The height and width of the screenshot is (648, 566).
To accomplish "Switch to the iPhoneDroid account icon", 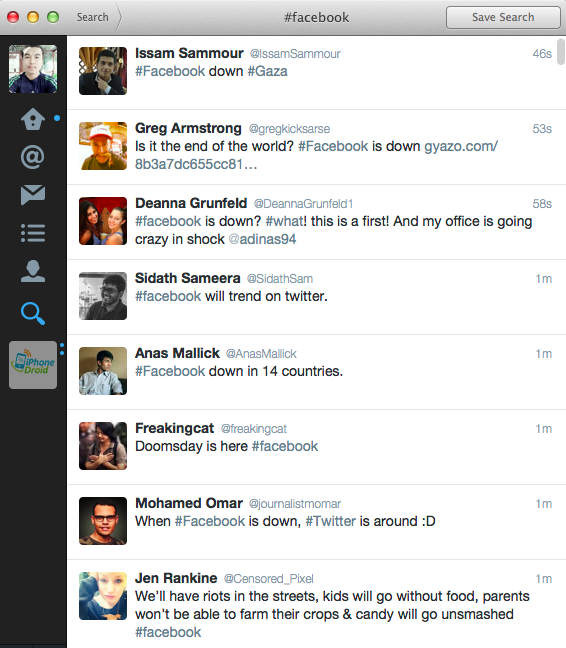I will pos(33,364).
